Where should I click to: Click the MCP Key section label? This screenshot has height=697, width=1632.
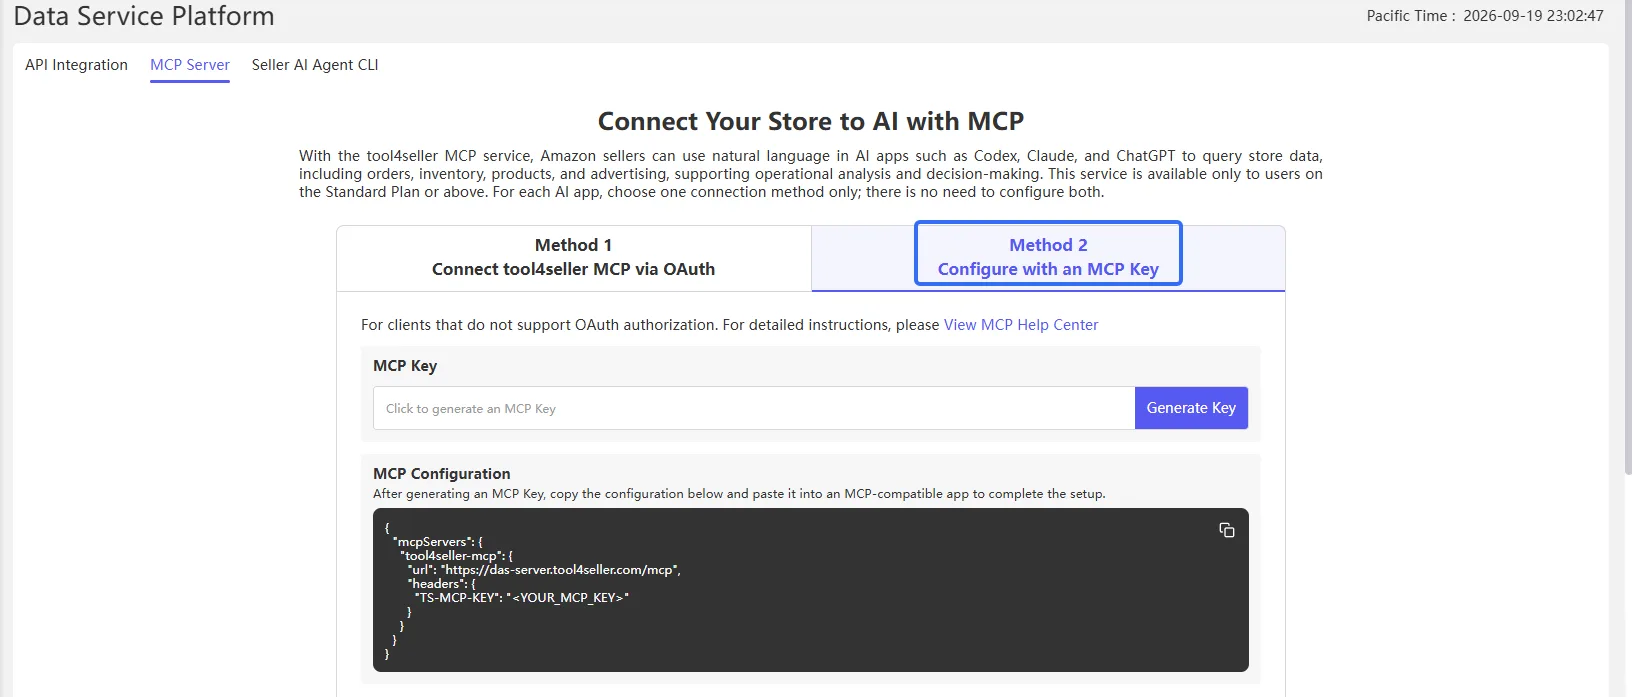point(405,366)
